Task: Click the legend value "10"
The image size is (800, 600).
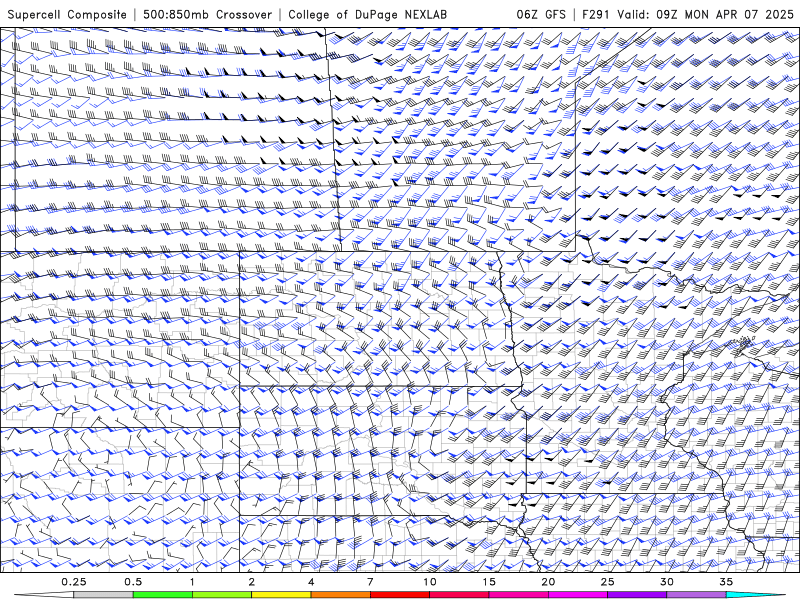Action: pos(430,582)
